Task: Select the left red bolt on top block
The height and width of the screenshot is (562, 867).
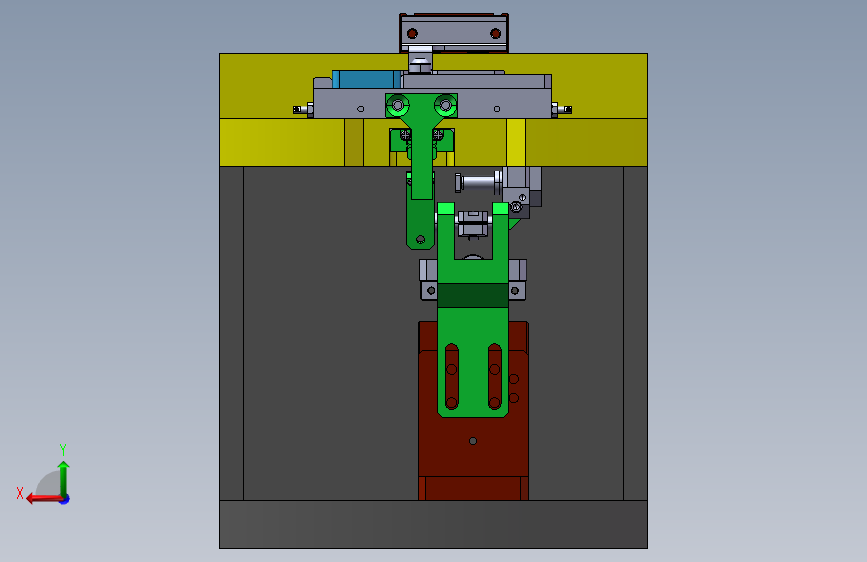Action: click(412, 34)
